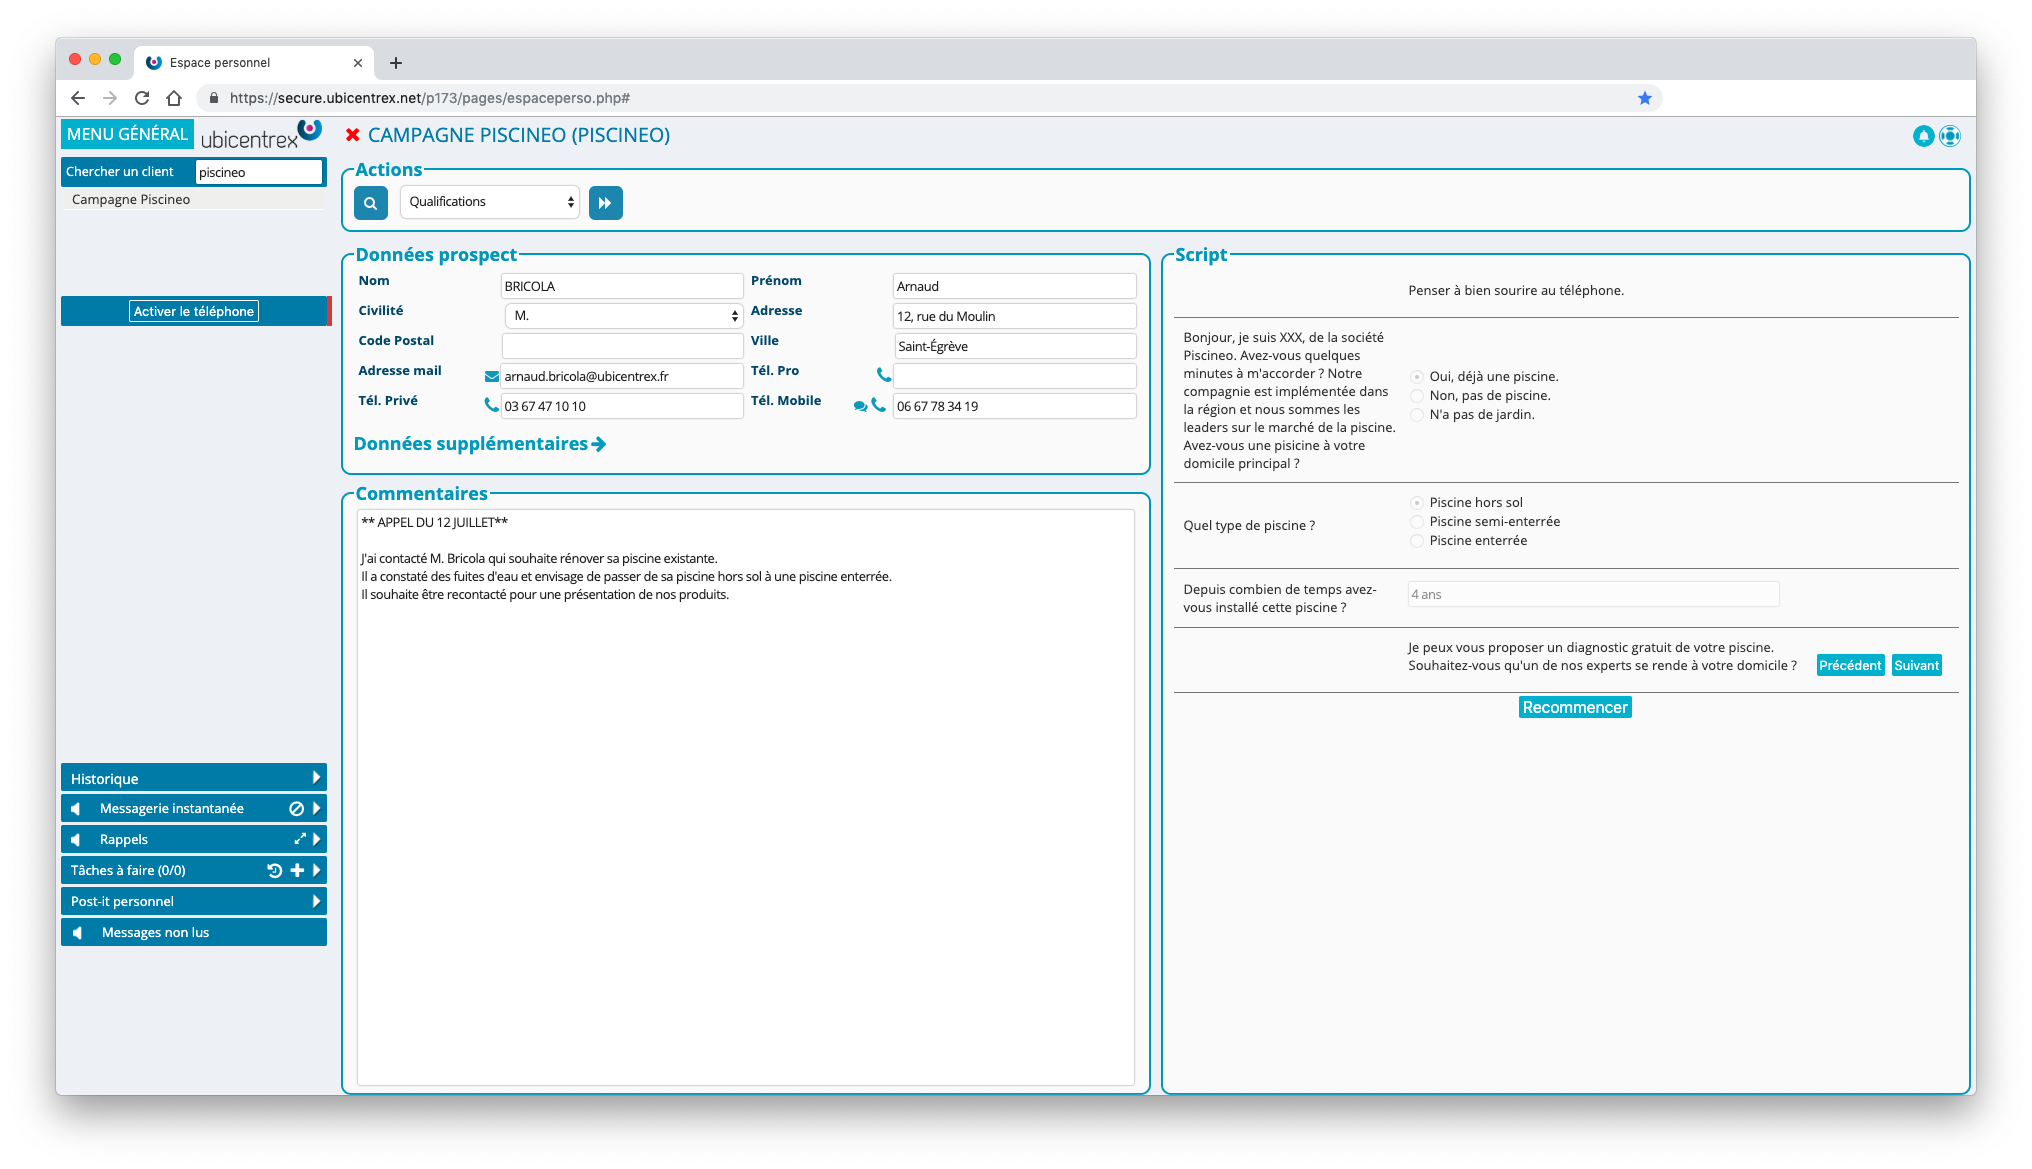Viewport: 2032px width, 1169px height.
Task: Click the arrow after Données supplémentaires
Action: pyautogui.click(x=599, y=444)
